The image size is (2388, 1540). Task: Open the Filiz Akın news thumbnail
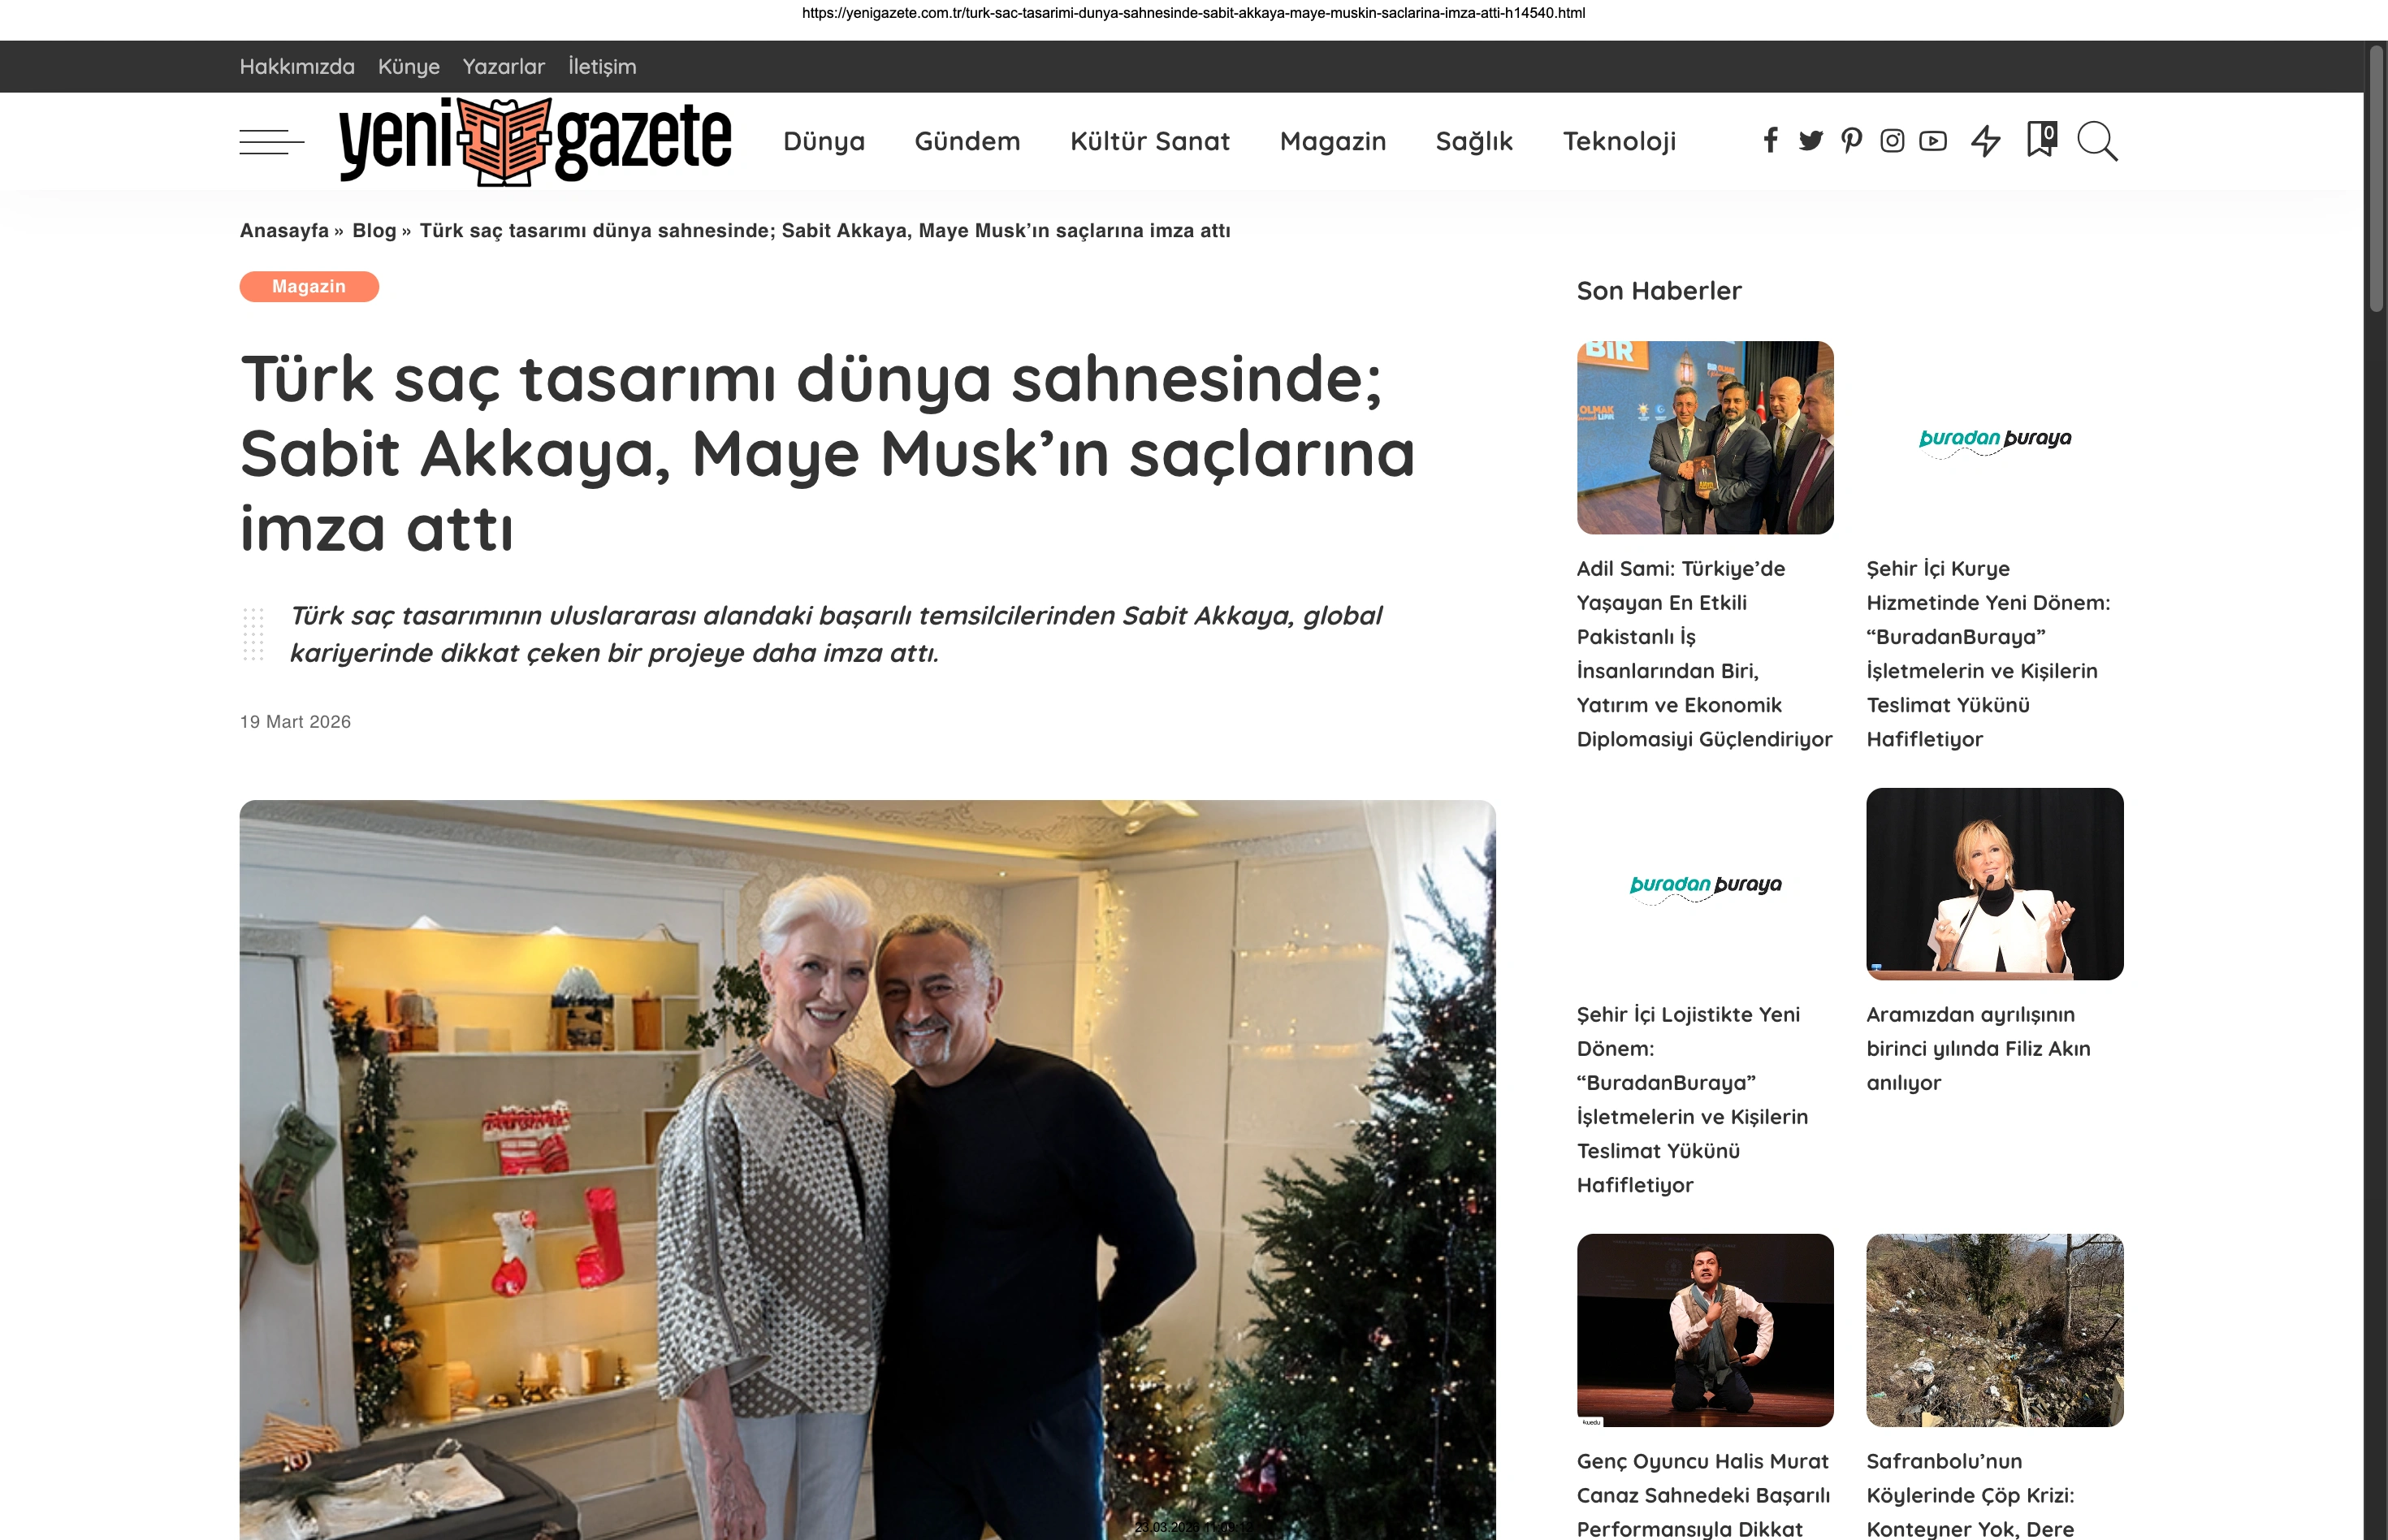1995,884
